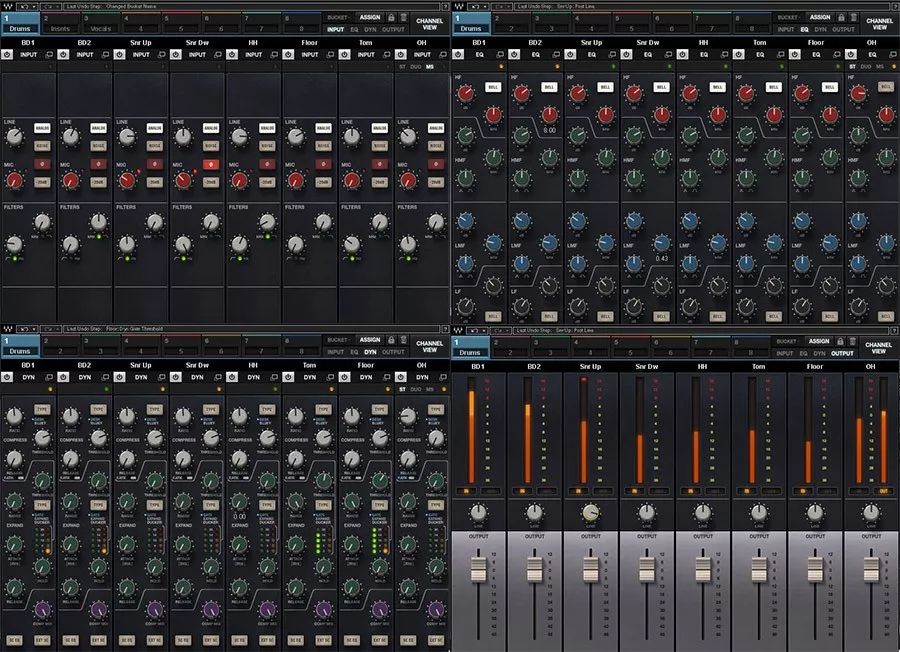The height and width of the screenshot is (652, 900).
Task: Toggle HF BELL on BD1 EQ strip
Action: (492, 87)
